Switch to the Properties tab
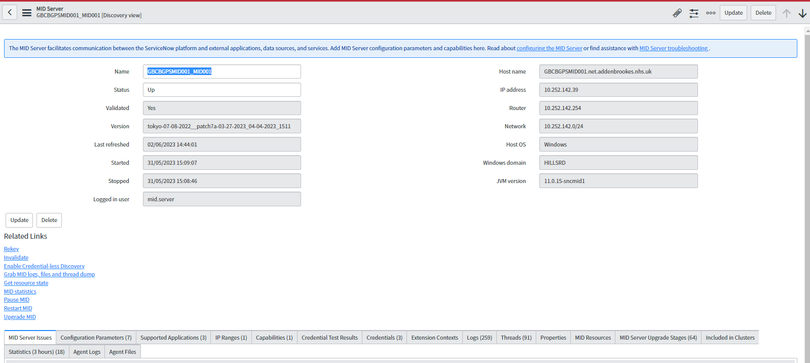This screenshot has width=810, height=363. (x=553, y=338)
